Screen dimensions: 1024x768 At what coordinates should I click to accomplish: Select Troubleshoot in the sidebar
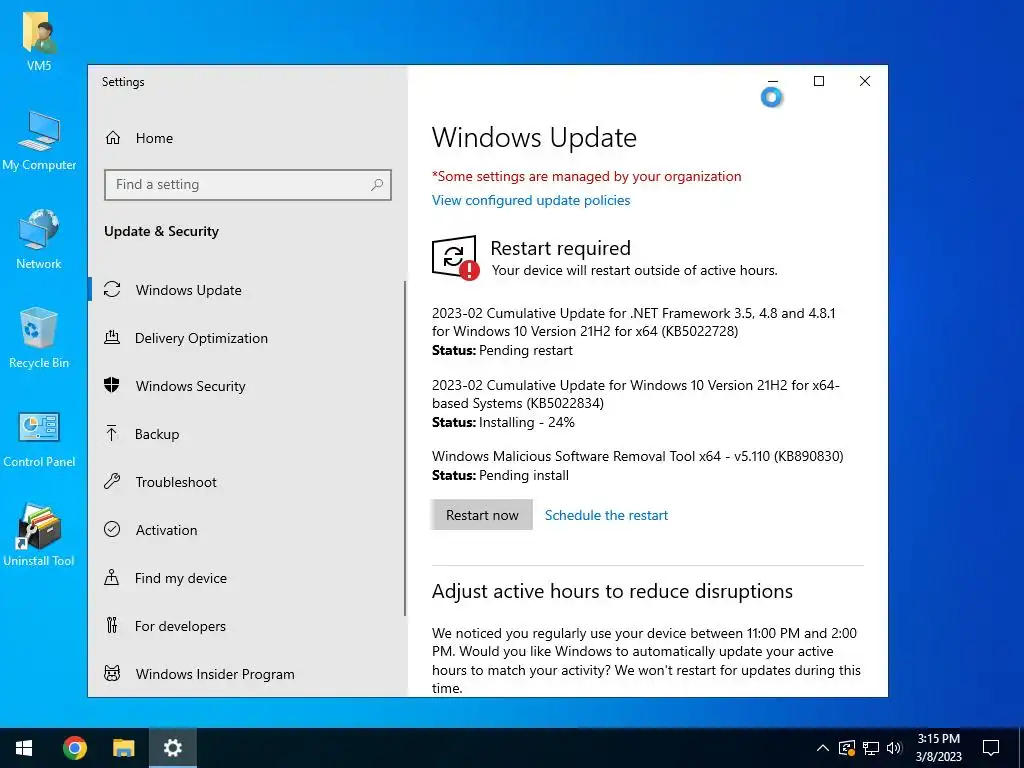pos(247,481)
